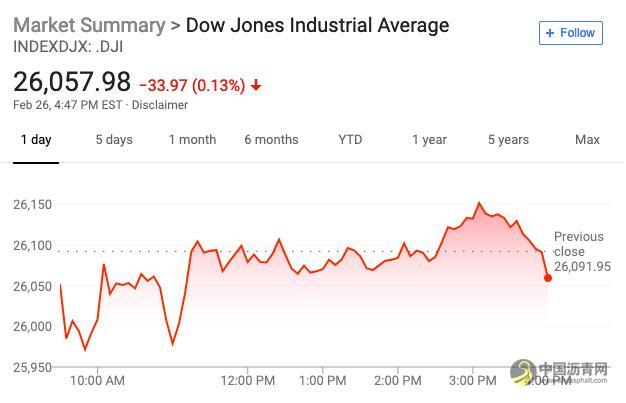Open the Disclaimer link
626x403 pixels.
[x=159, y=104]
